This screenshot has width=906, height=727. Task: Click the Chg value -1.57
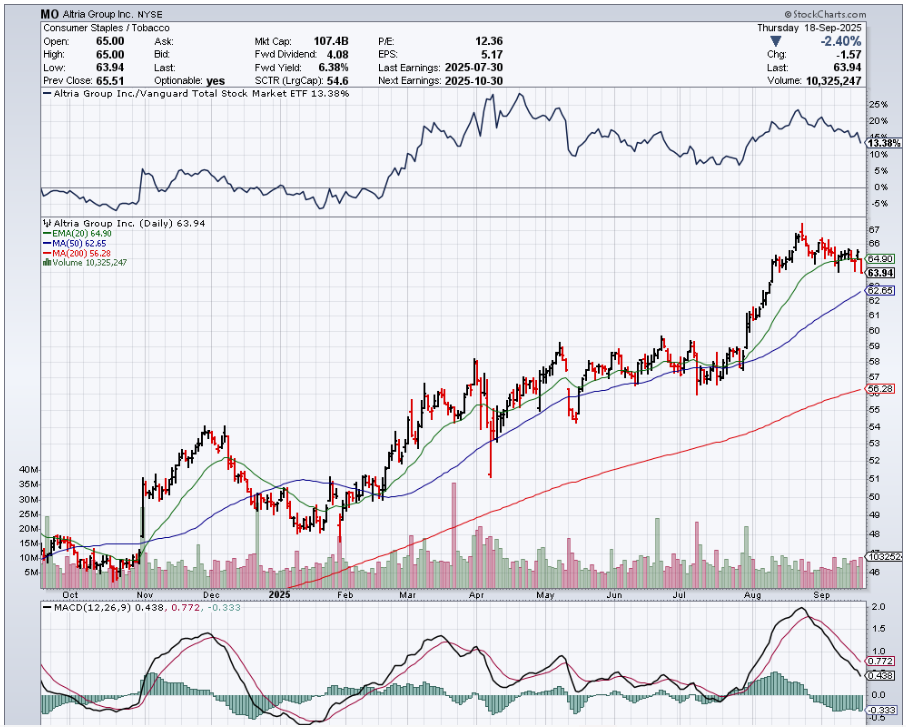[x=848, y=54]
